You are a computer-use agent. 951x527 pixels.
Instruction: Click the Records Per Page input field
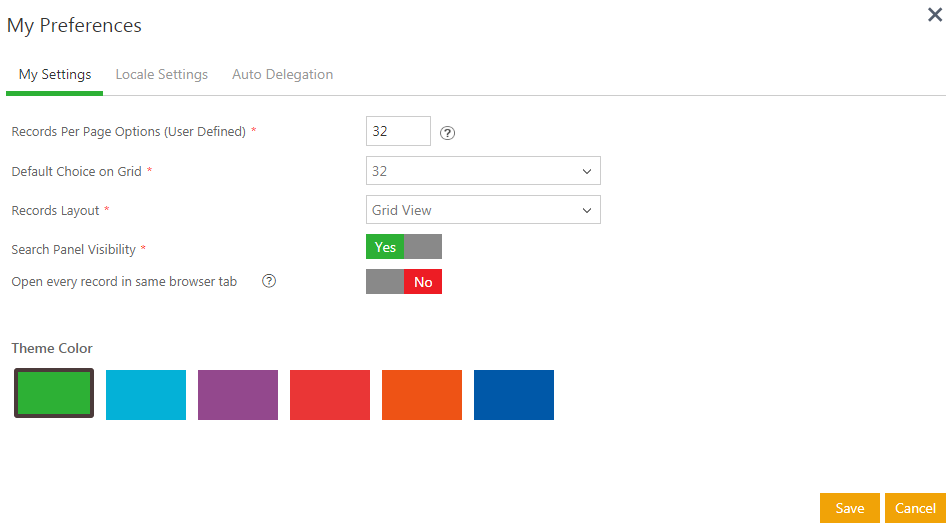(x=398, y=131)
